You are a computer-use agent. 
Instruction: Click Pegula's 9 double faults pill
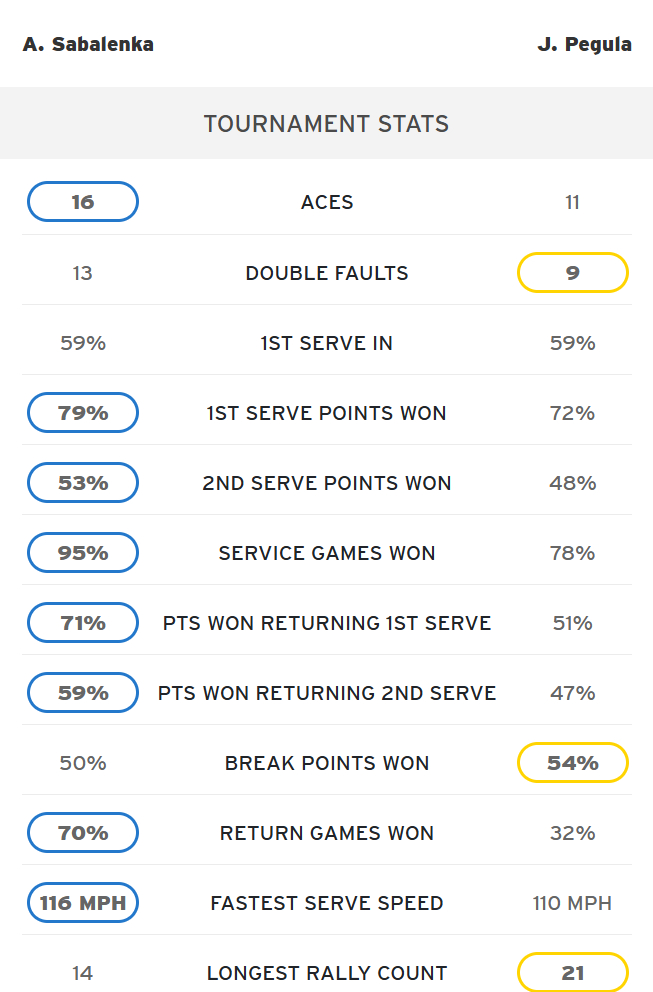[x=573, y=273]
